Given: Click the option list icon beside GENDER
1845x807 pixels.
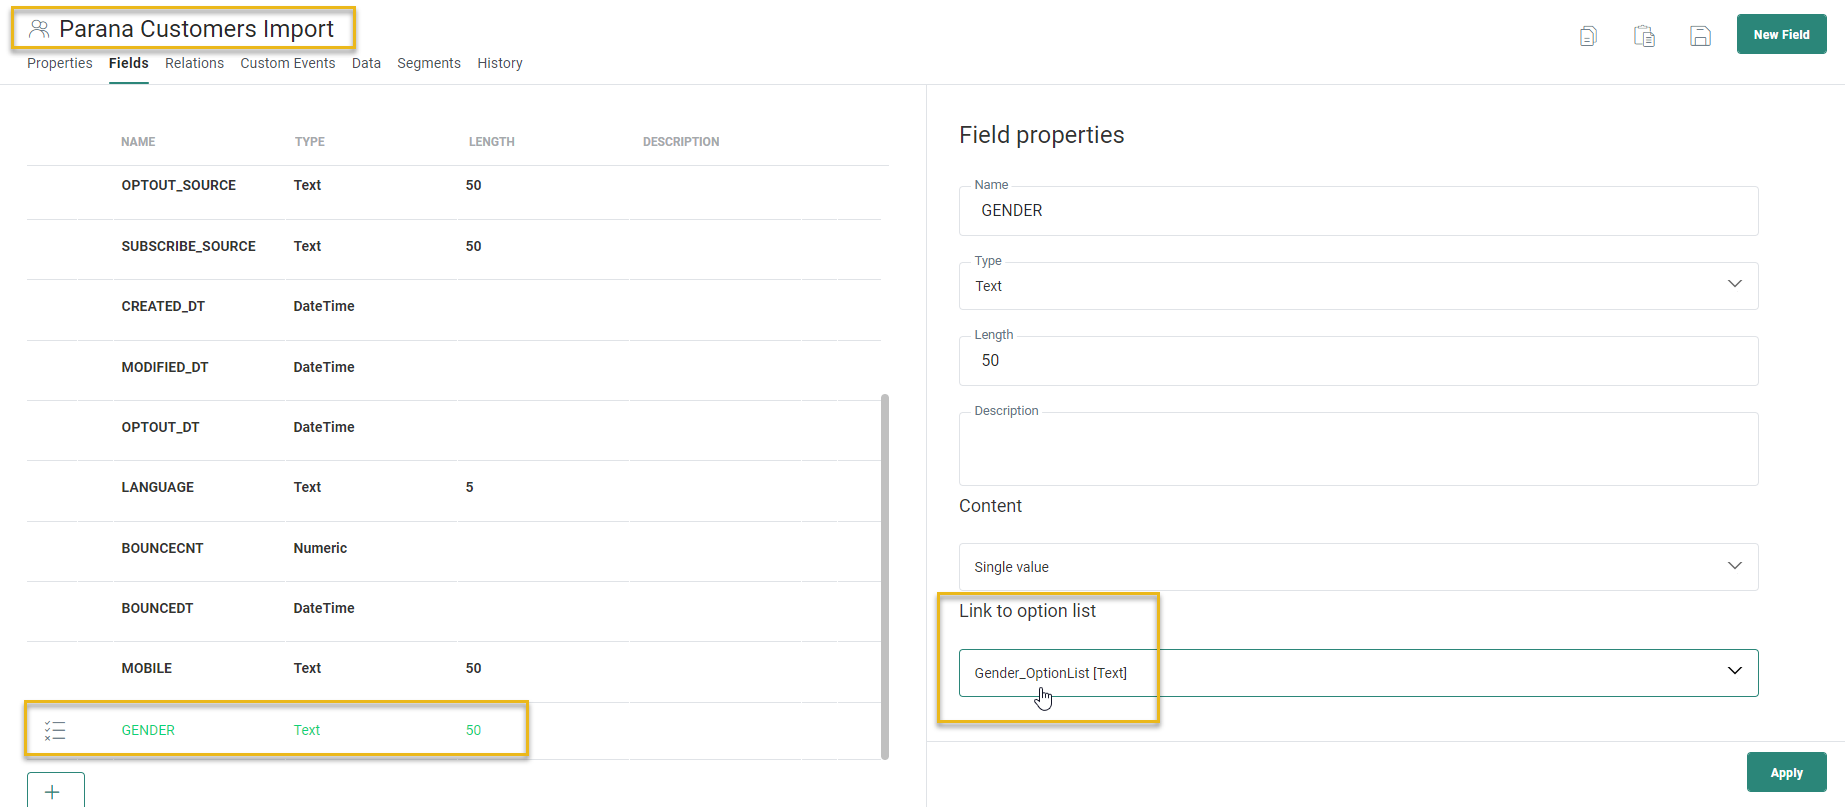Looking at the screenshot, I should pyautogui.click(x=55, y=731).
